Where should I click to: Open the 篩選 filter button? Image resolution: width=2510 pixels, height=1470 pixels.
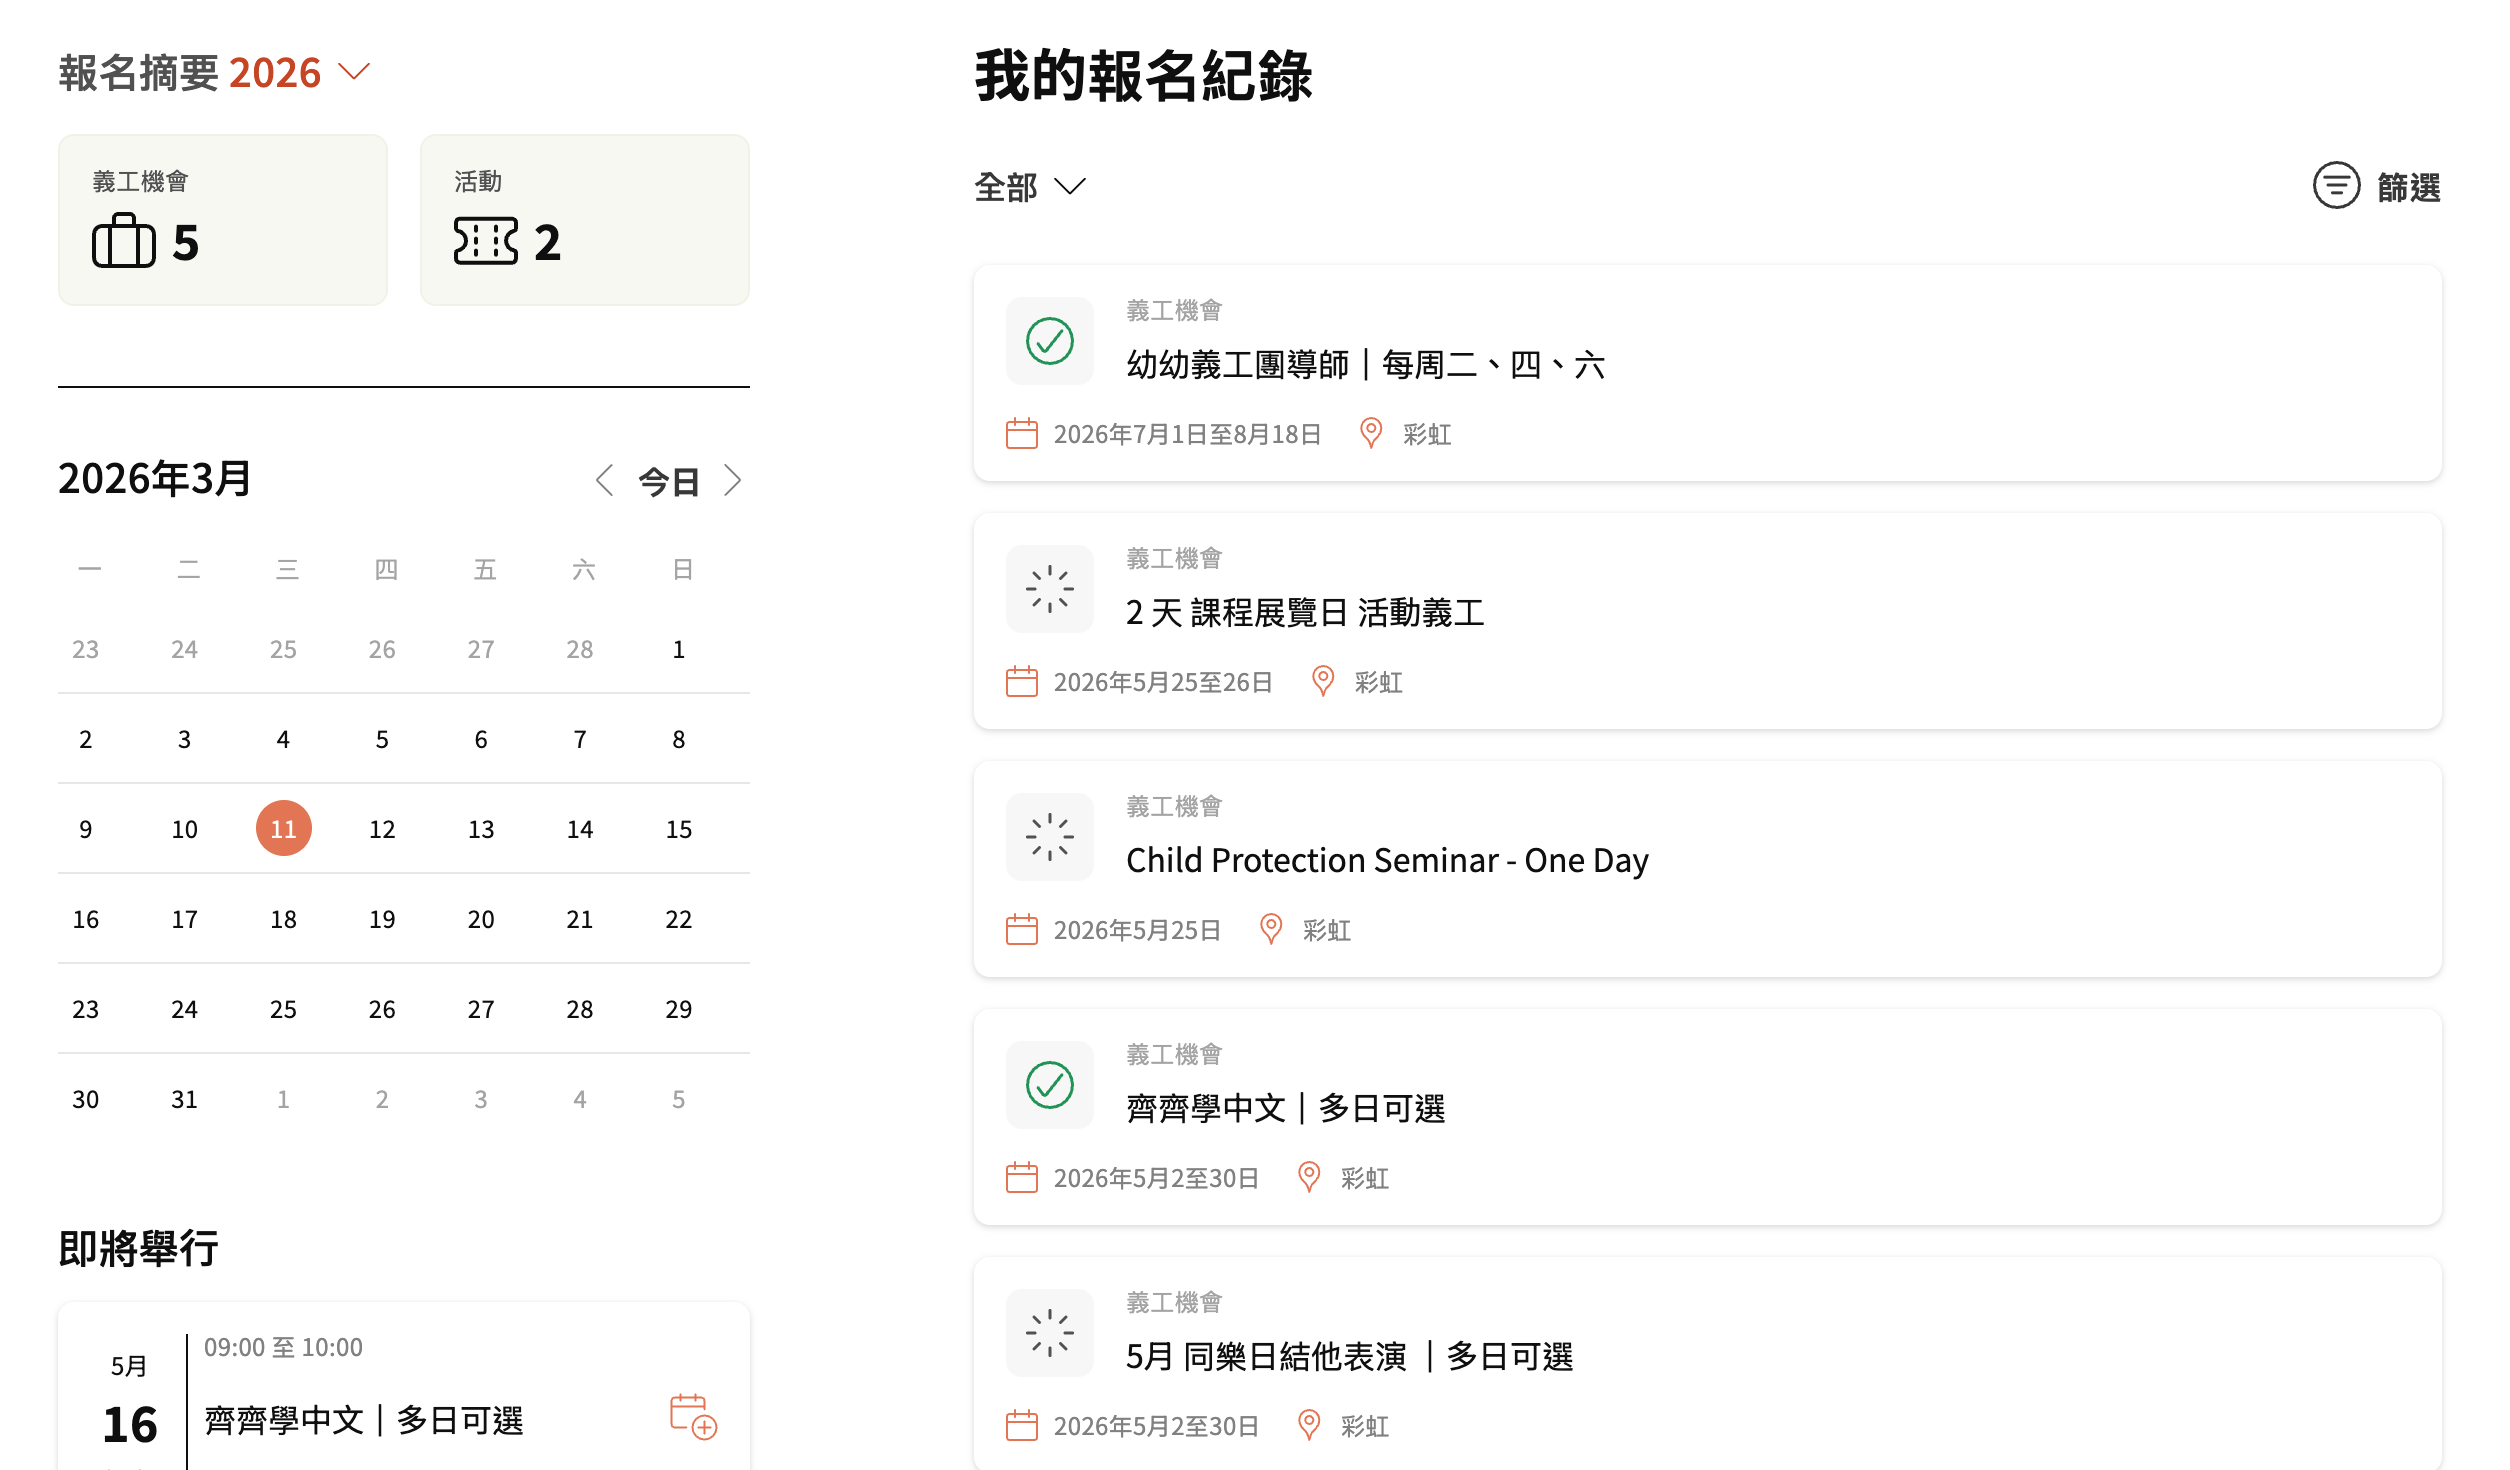coord(2407,187)
